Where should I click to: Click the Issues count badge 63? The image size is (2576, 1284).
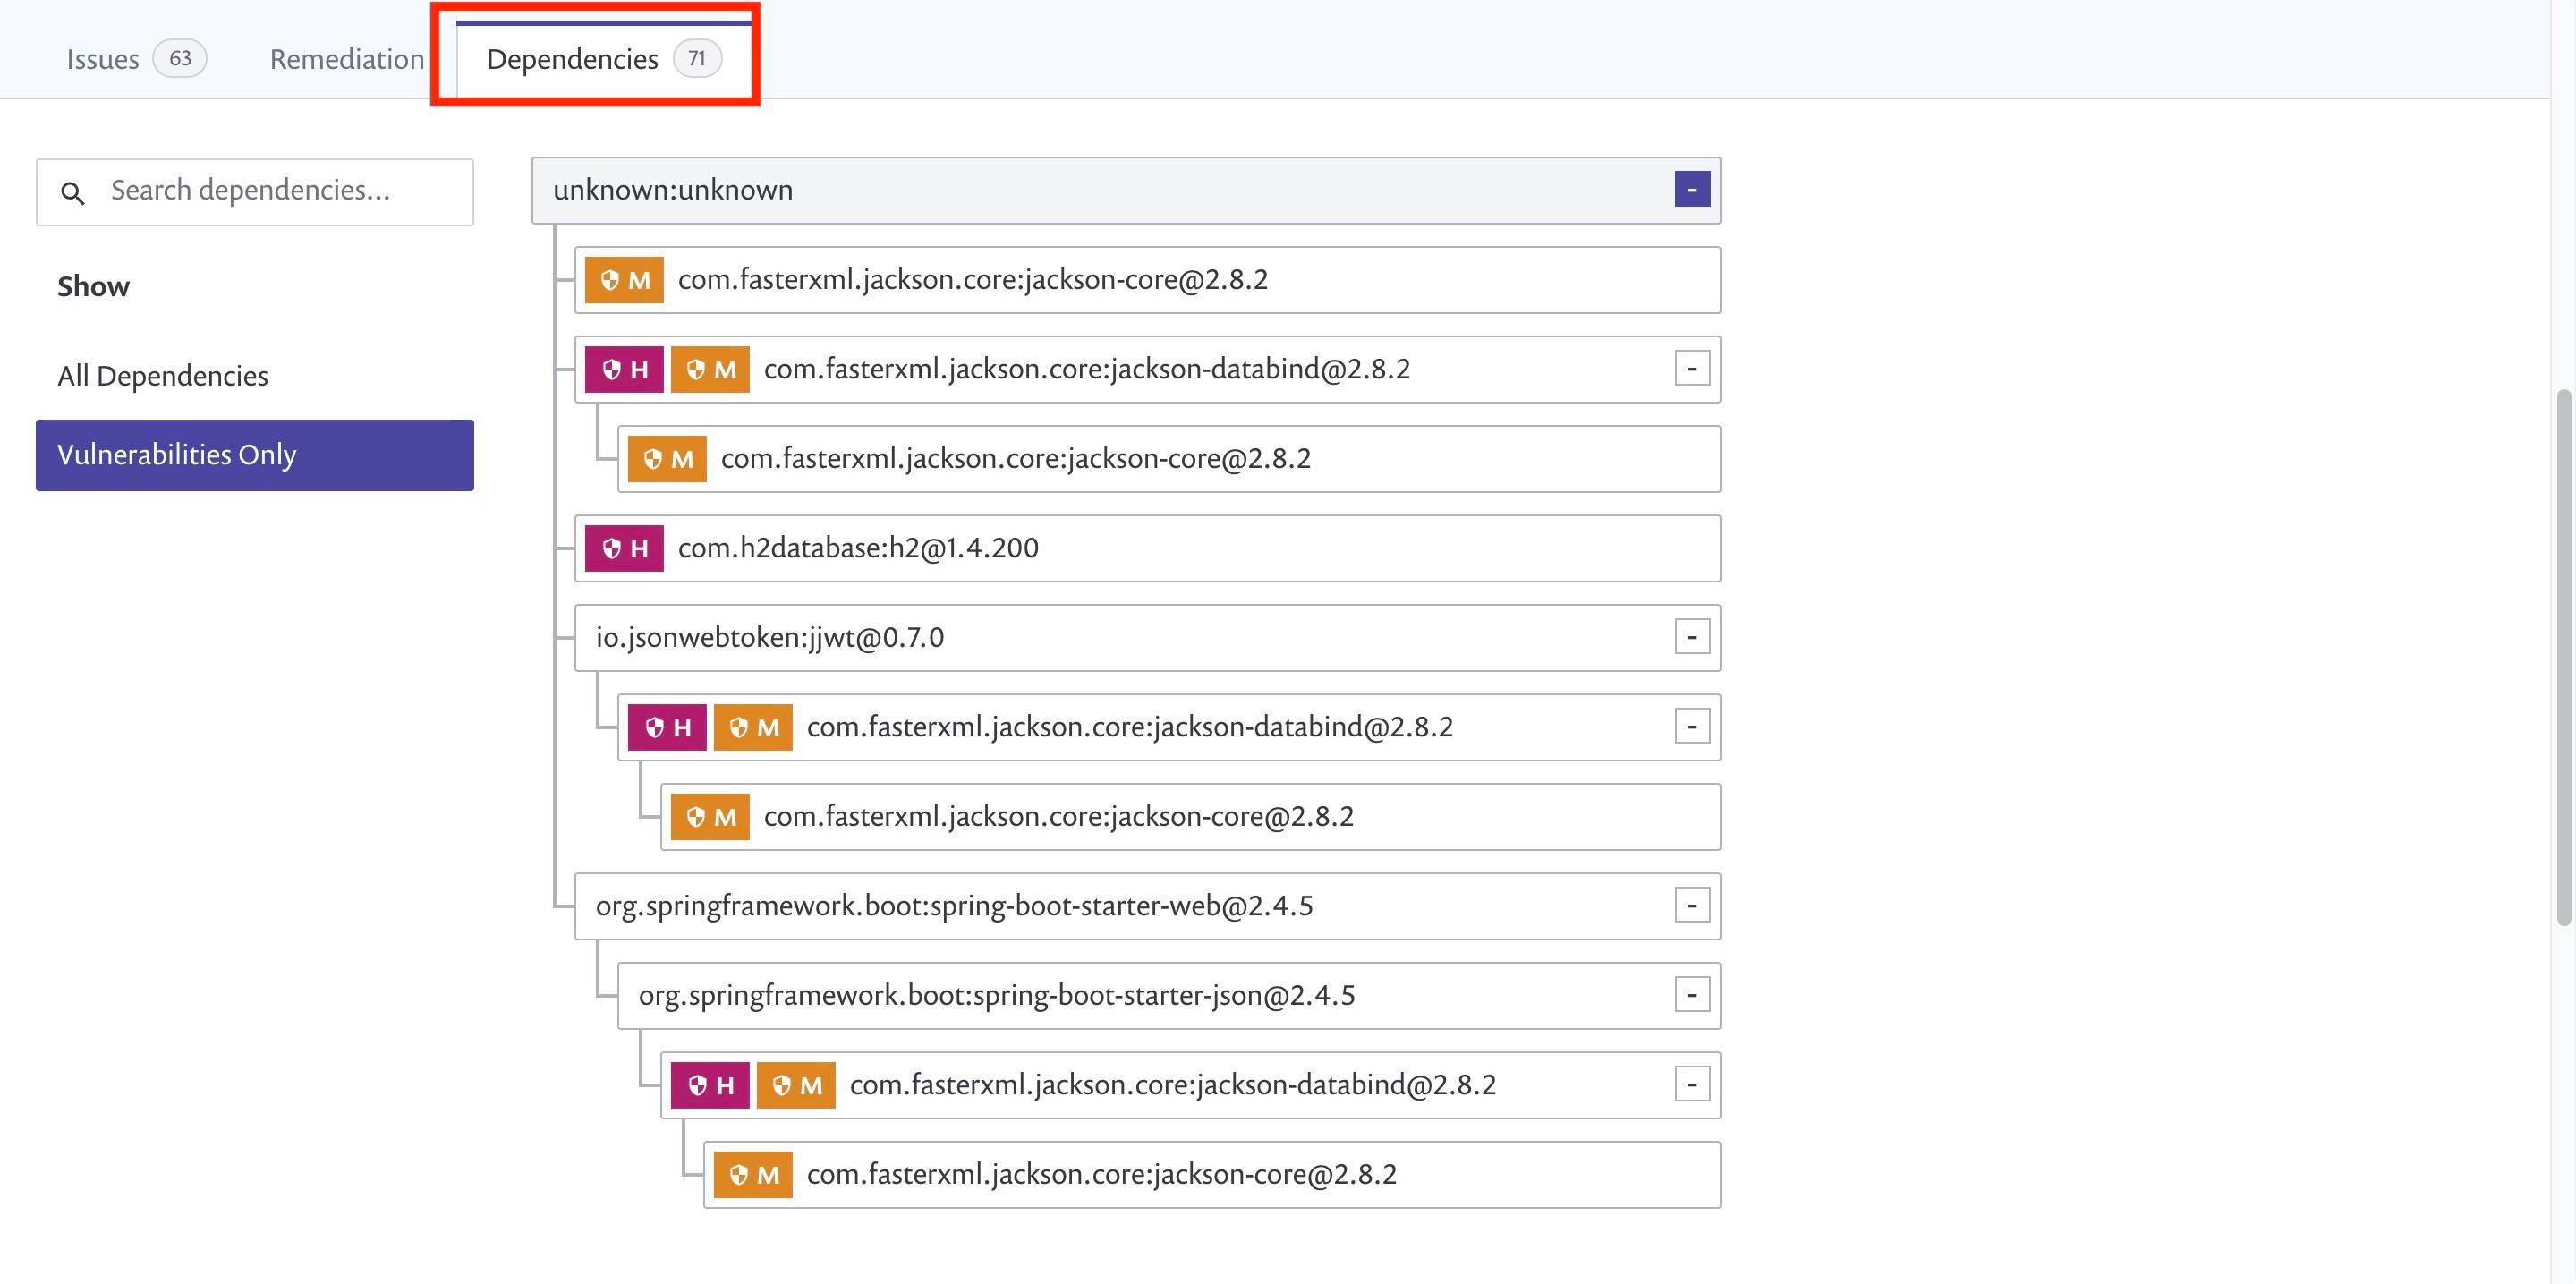pyautogui.click(x=180, y=59)
